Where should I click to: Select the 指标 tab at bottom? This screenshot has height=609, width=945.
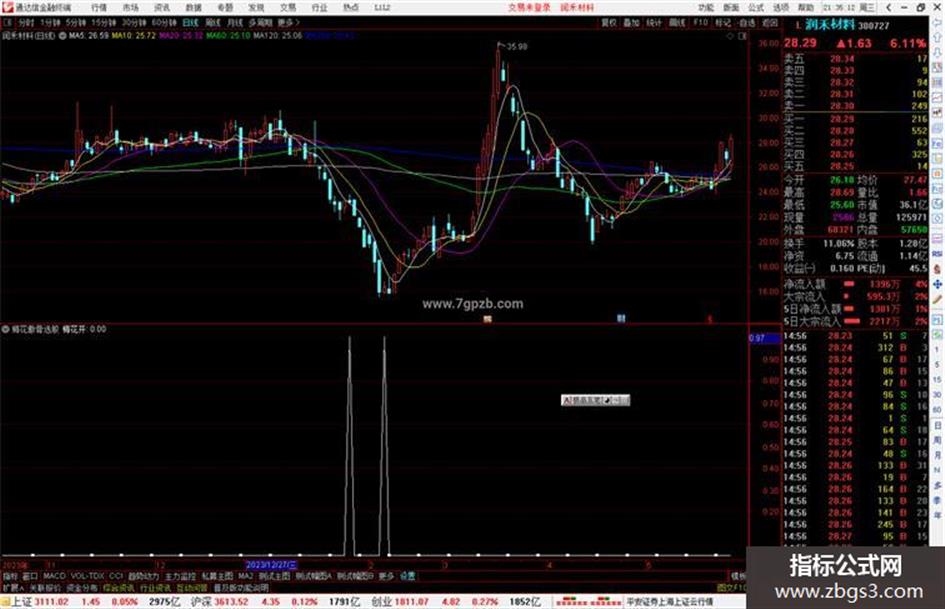click(x=10, y=576)
